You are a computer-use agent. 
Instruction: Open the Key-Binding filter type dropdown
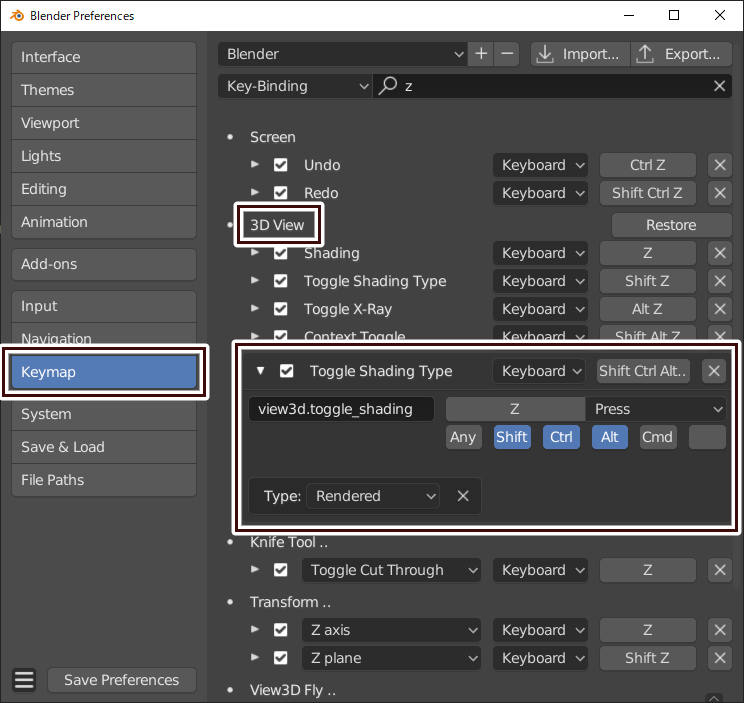pos(295,86)
